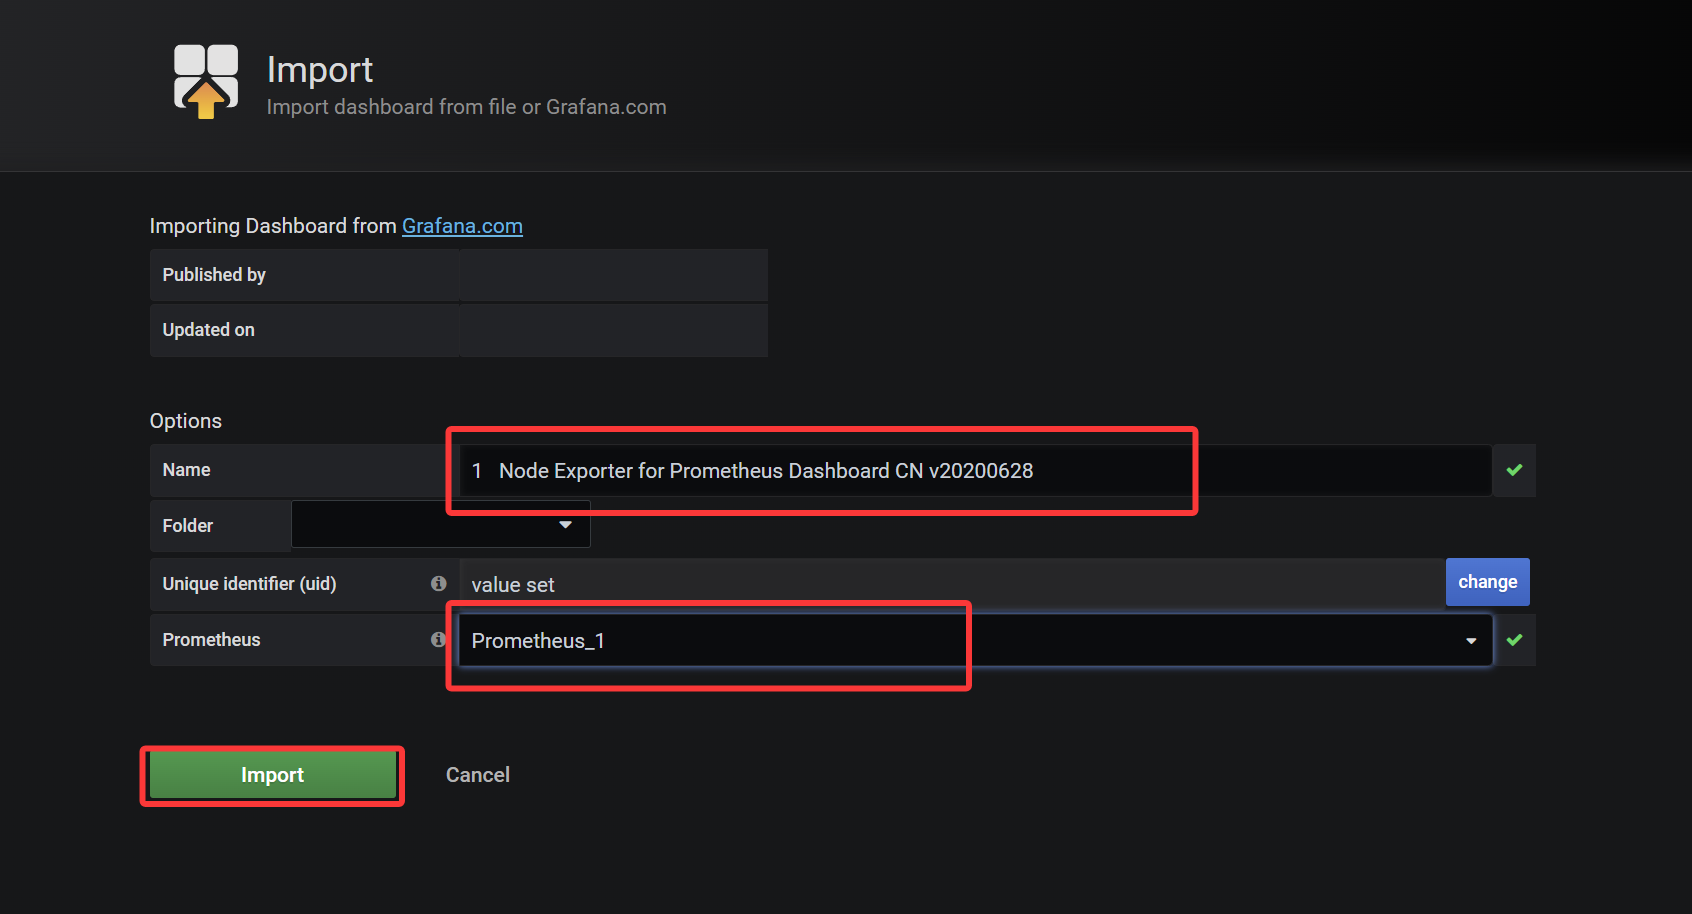Click into the dashboard Name input field
Image resolution: width=1692 pixels, height=914 pixels.
click(x=975, y=470)
